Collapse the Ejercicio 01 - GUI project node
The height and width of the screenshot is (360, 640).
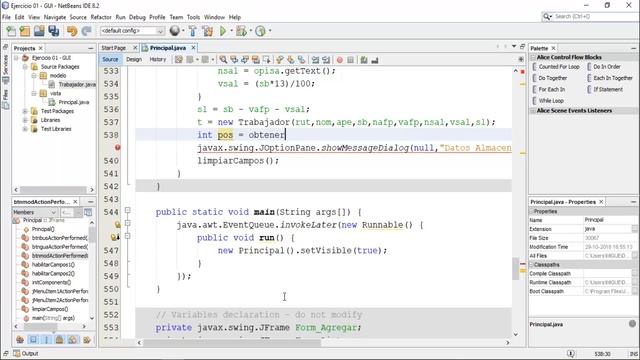[x=16, y=58]
